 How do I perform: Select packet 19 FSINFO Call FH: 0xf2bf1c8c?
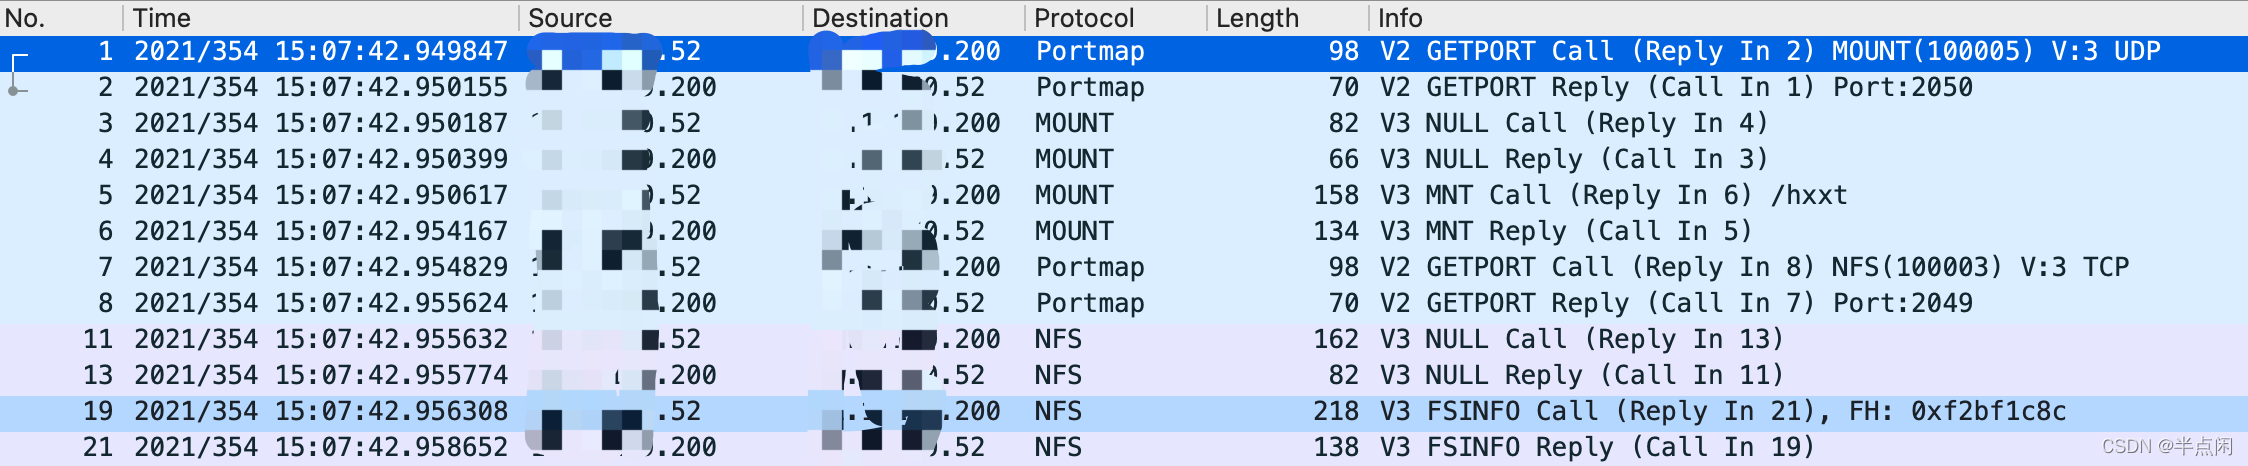[x=1124, y=412]
